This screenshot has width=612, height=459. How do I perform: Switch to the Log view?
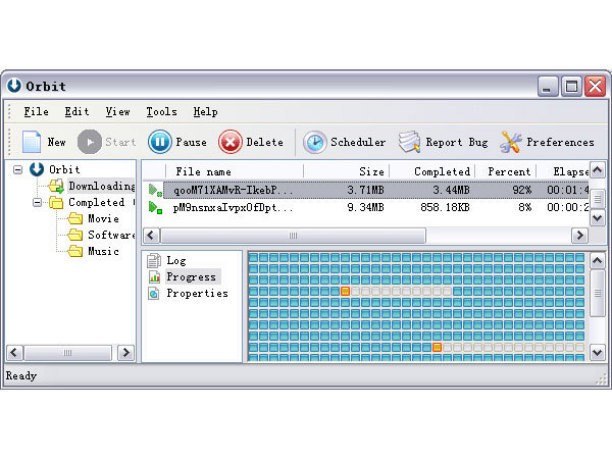176,260
